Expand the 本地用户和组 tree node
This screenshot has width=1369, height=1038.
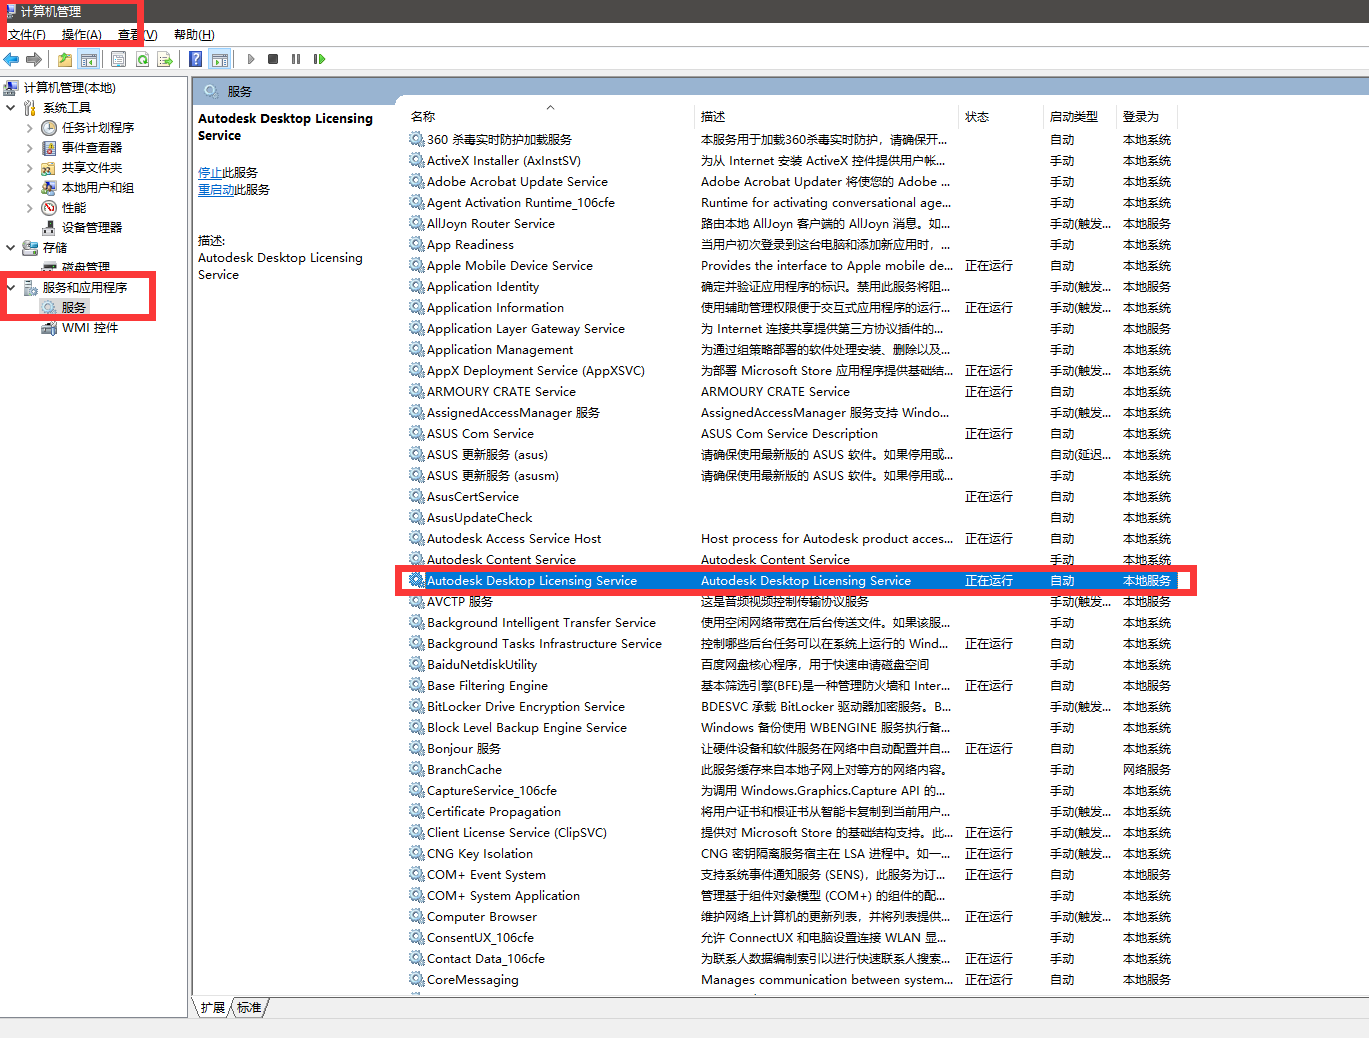click(x=29, y=188)
